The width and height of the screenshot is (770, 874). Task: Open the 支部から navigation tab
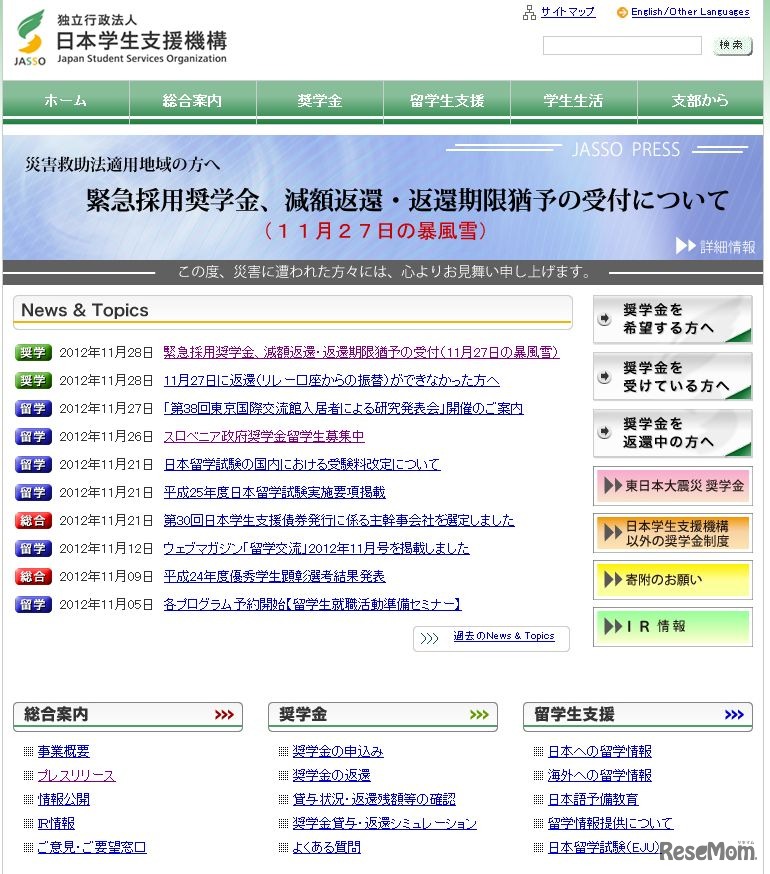pyautogui.click(x=700, y=101)
